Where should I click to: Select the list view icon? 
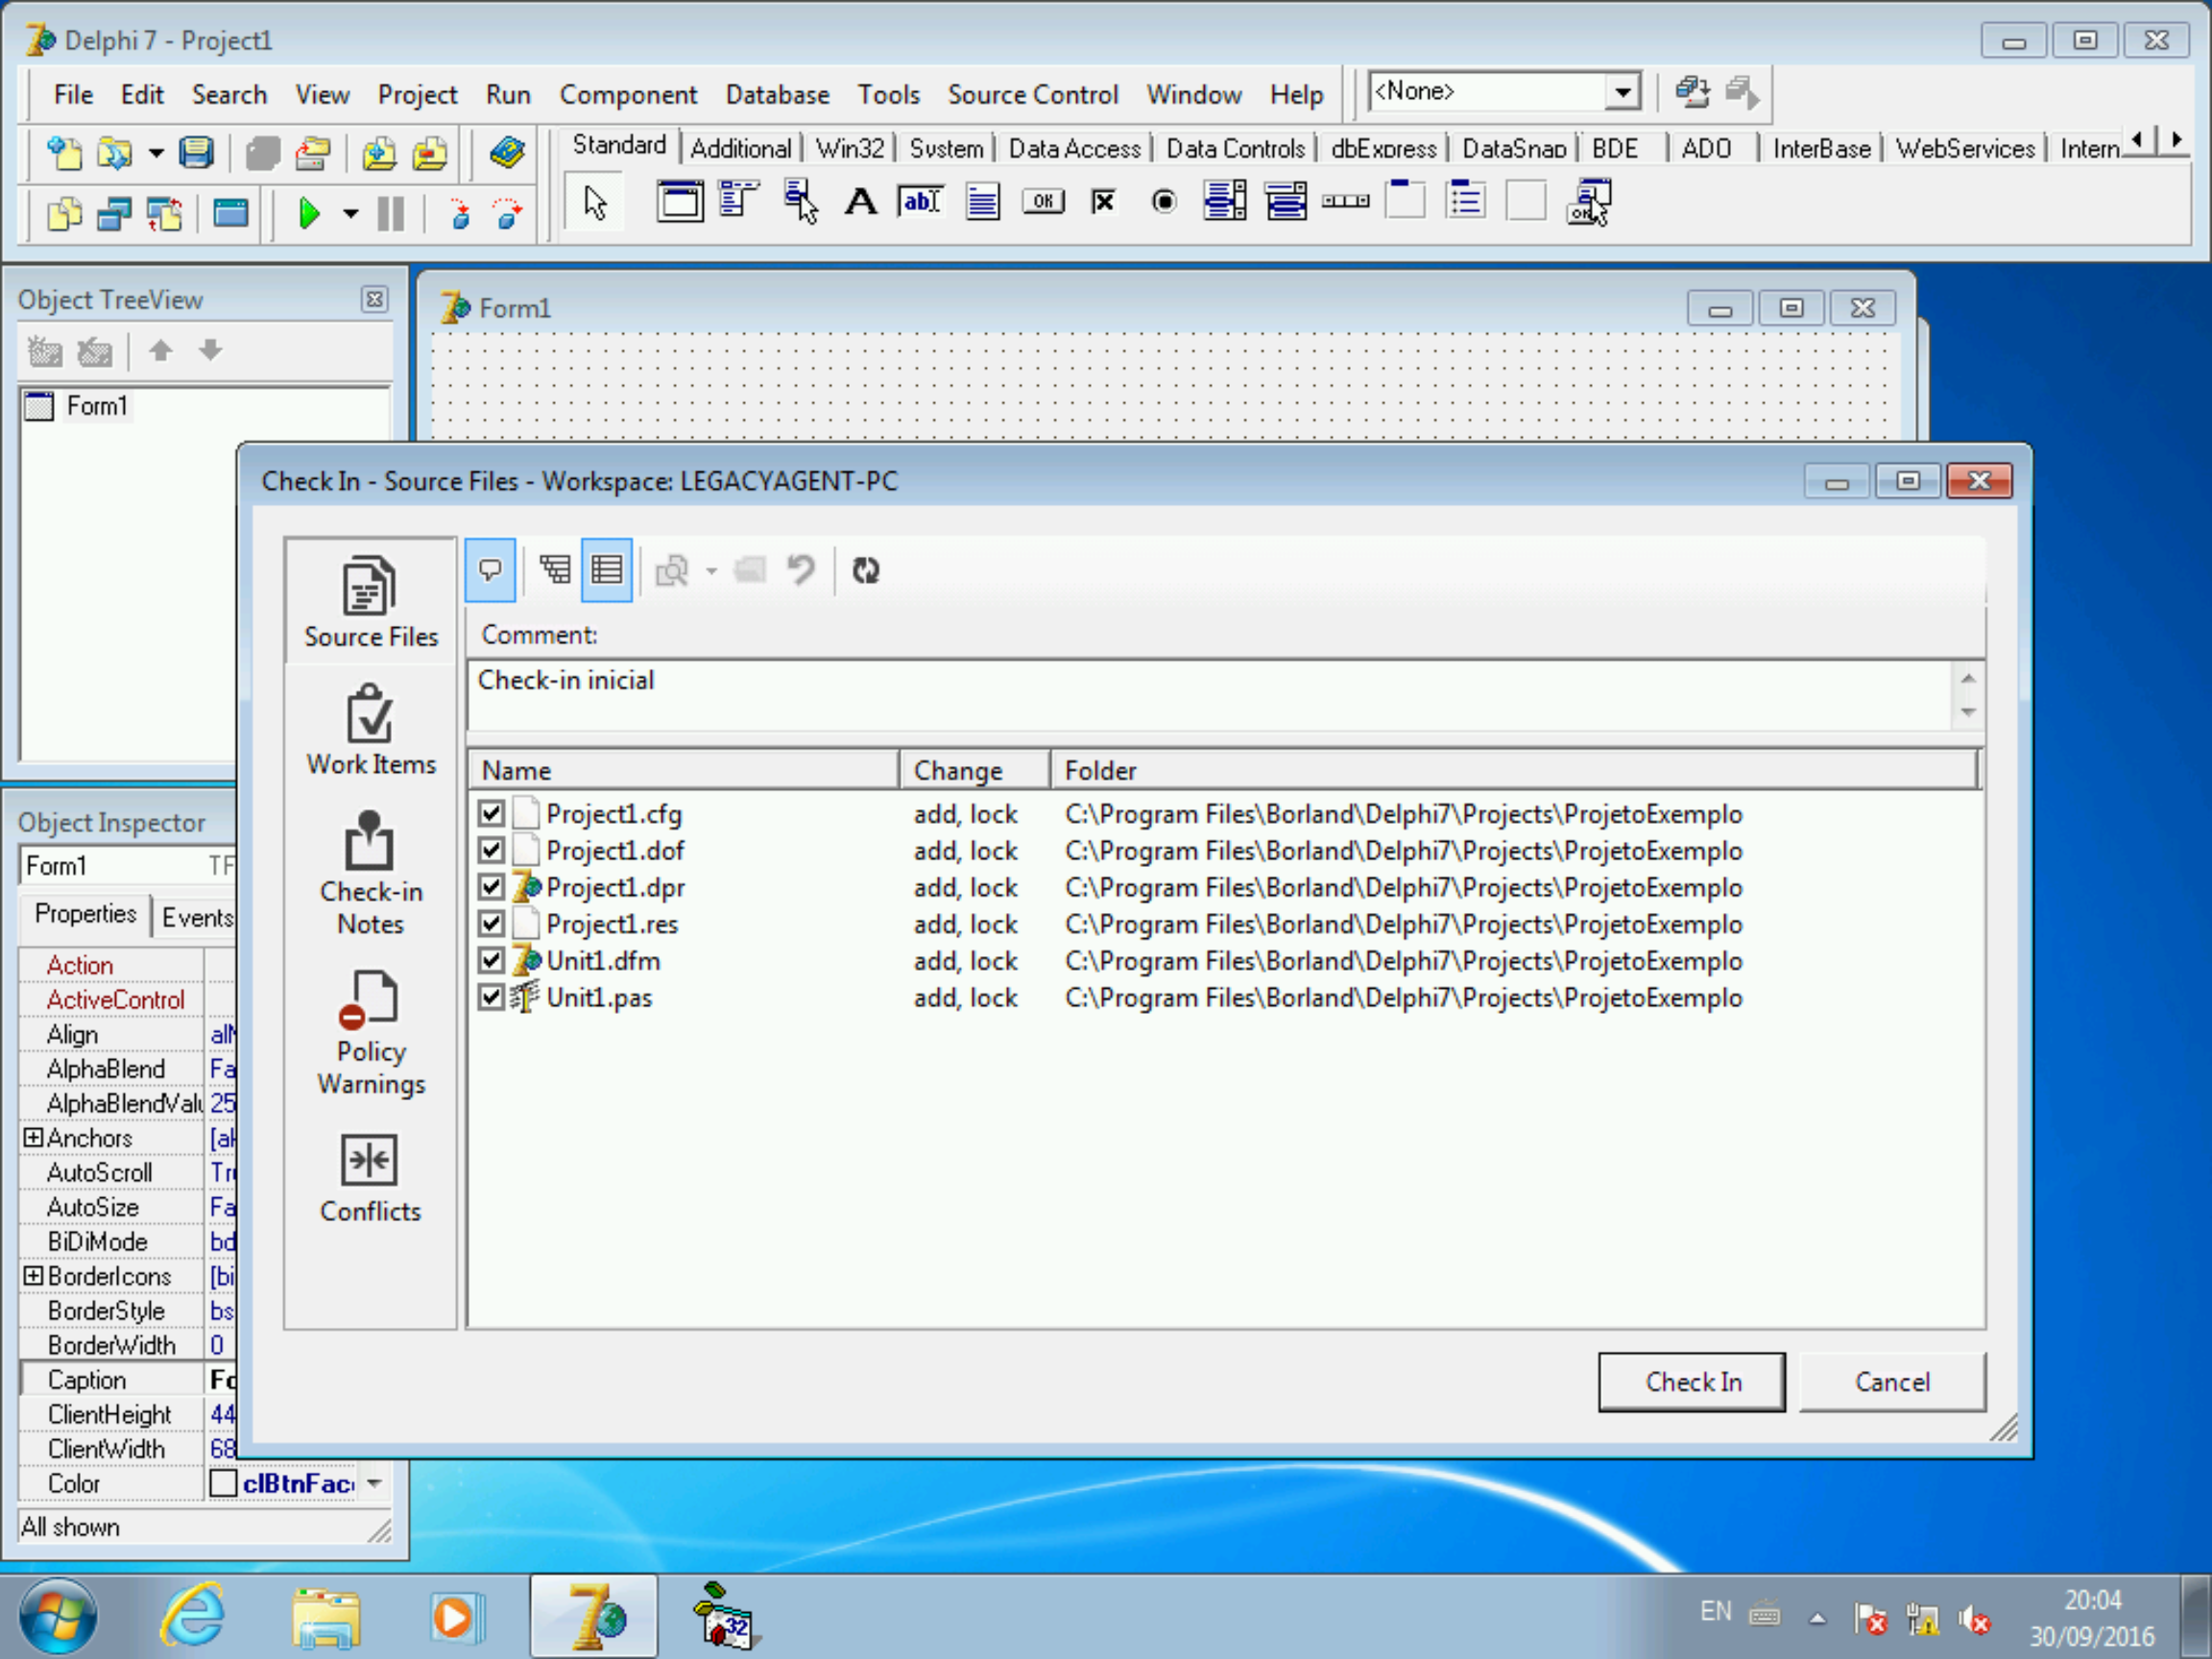[x=605, y=570]
